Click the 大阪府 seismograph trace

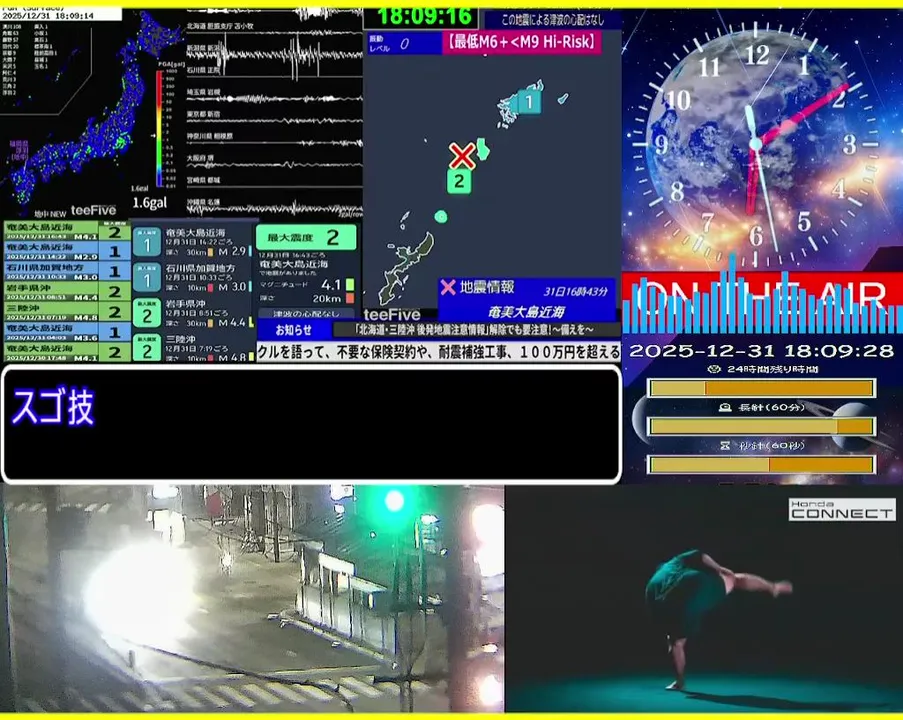click(x=274, y=164)
